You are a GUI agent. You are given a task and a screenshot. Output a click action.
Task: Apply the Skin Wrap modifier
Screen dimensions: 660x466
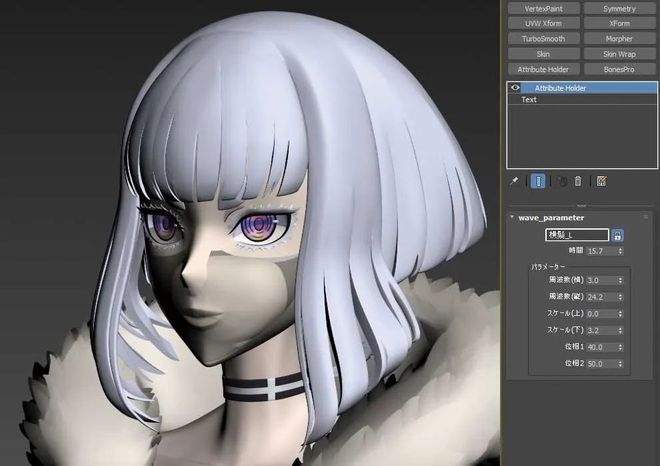tap(619, 54)
